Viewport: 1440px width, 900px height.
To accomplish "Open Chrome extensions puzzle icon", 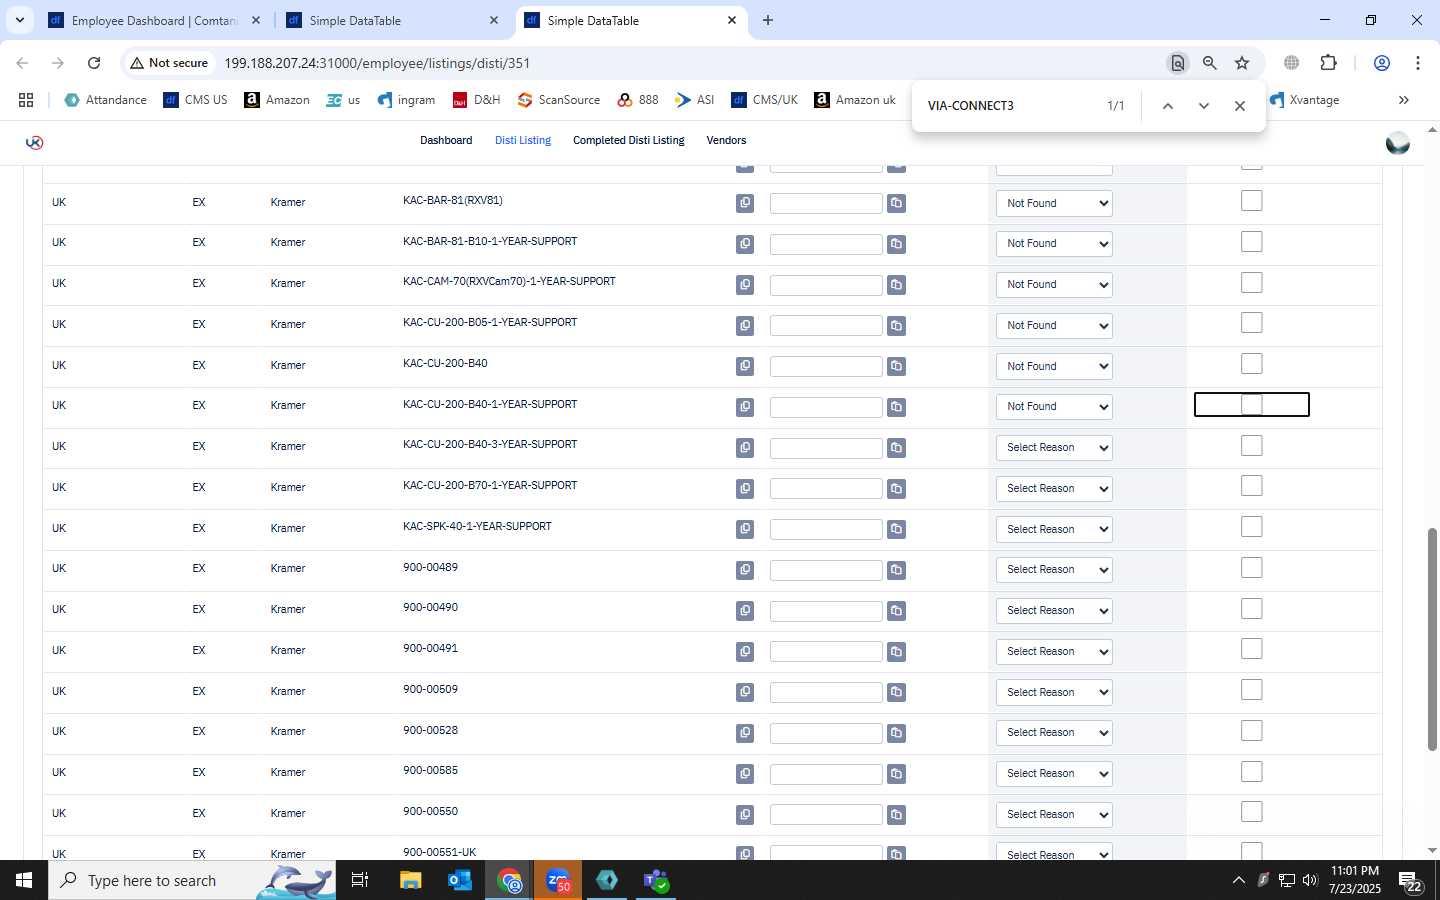I will pyautogui.click(x=1328, y=63).
